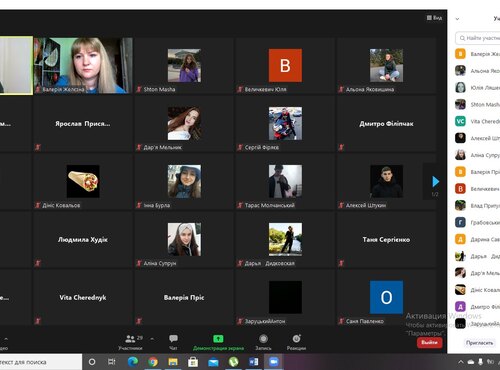Collapse the participants panel chevron

point(457,19)
